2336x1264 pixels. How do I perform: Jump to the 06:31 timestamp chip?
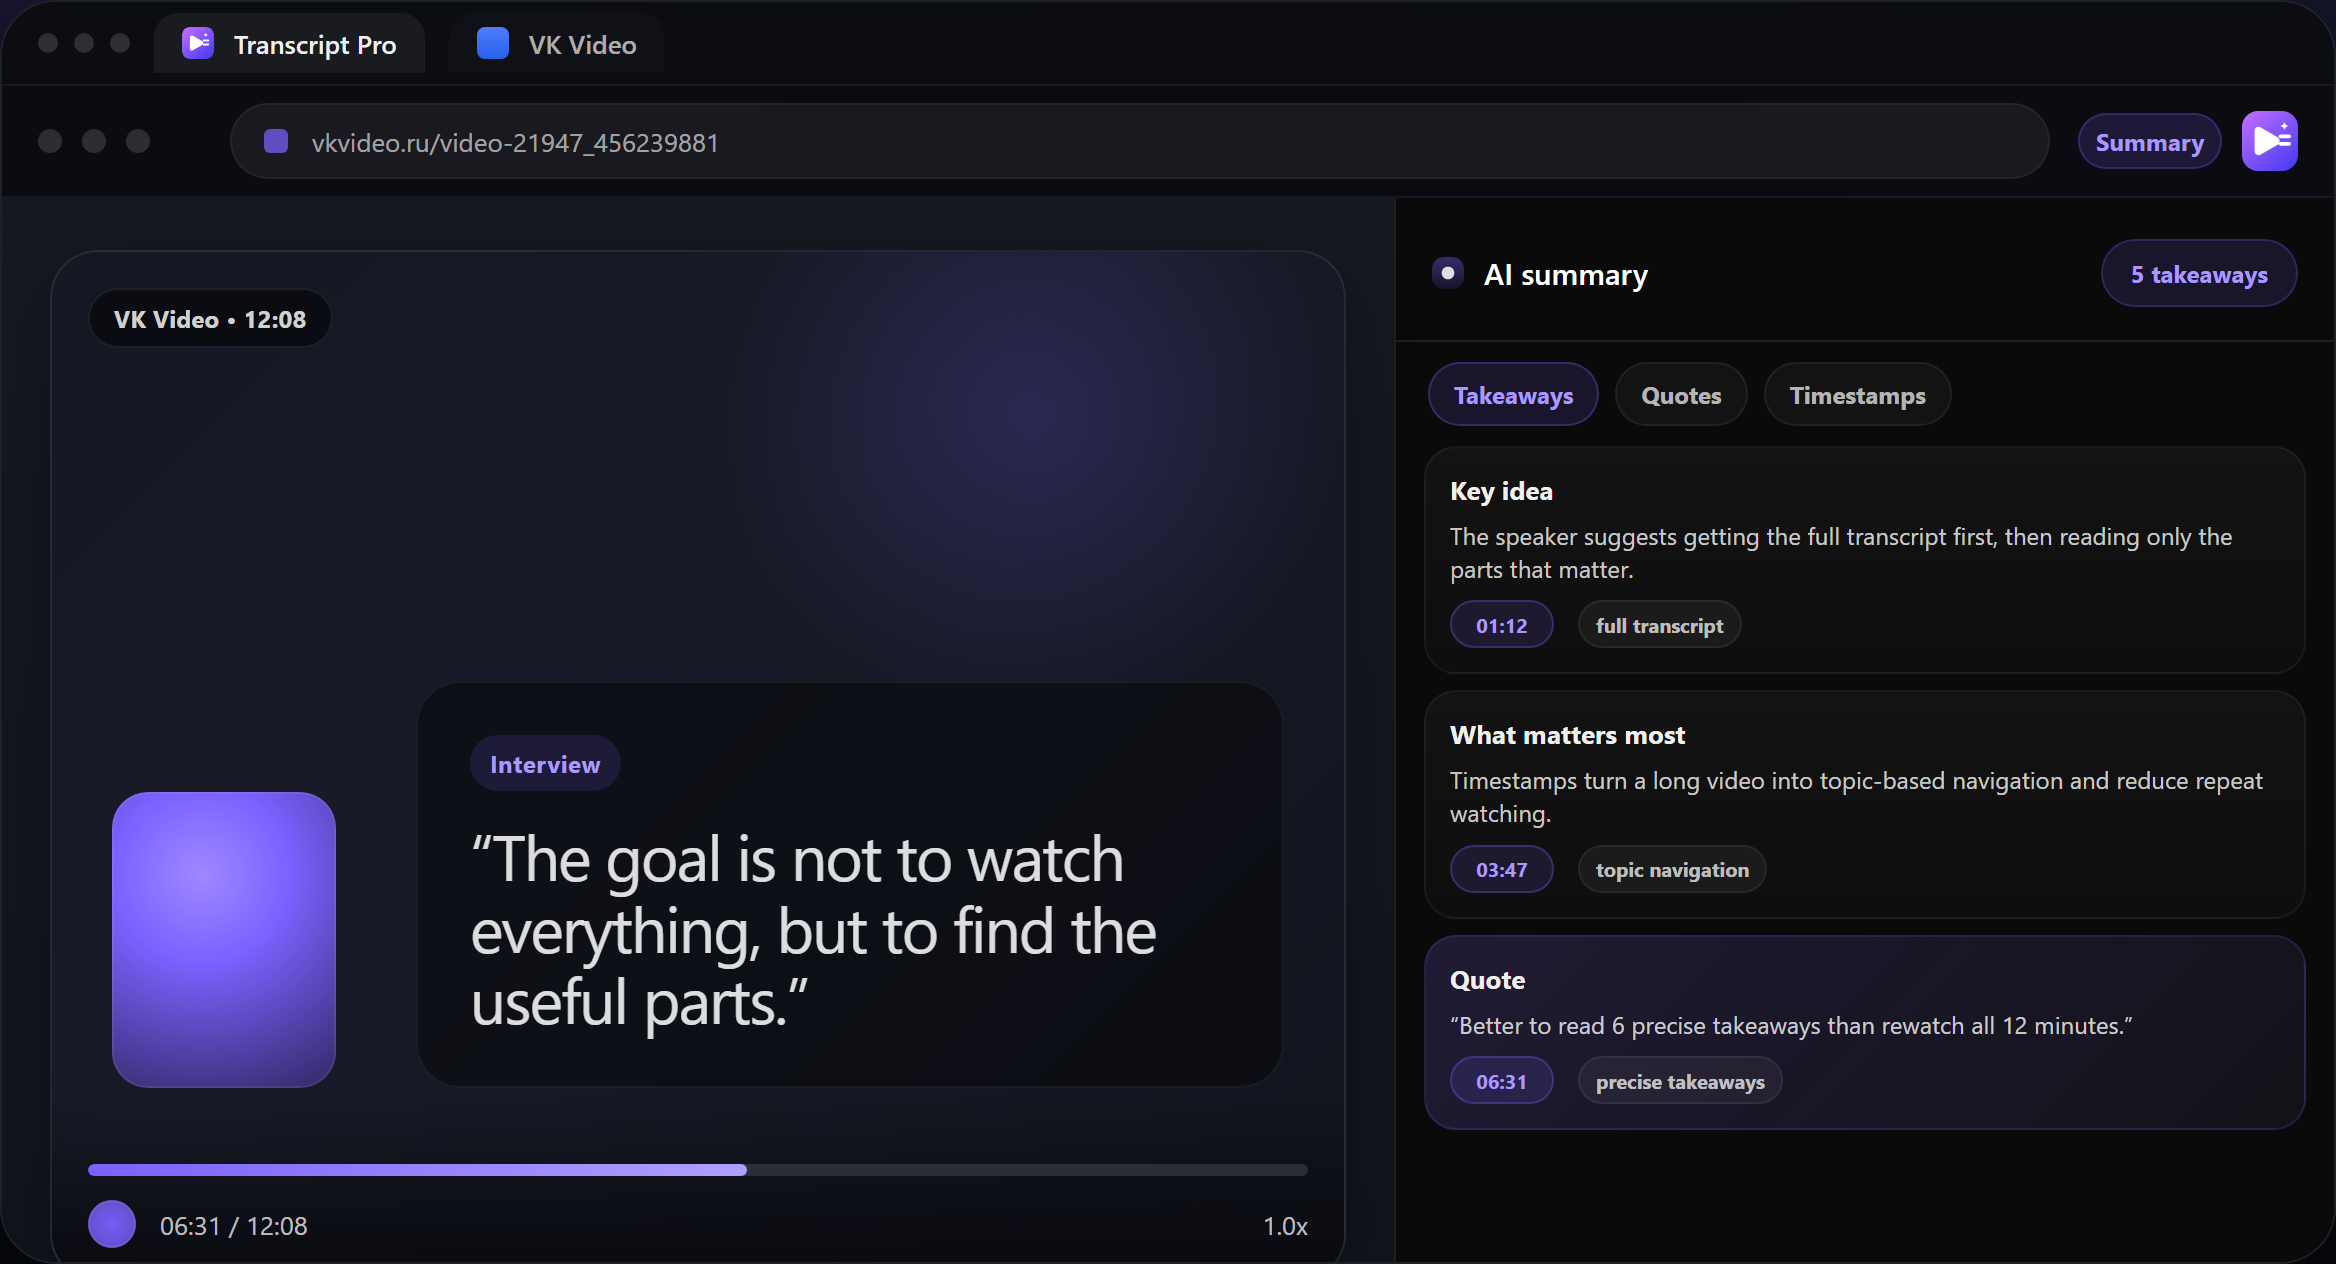click(1501, 1081)
